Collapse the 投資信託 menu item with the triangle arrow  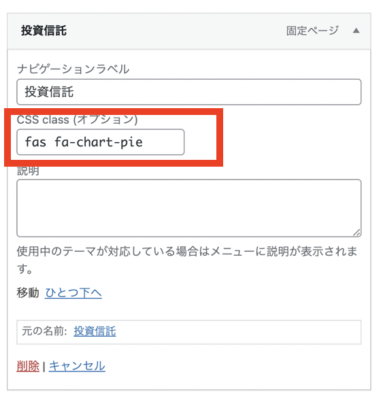click(x=356, y=31)
